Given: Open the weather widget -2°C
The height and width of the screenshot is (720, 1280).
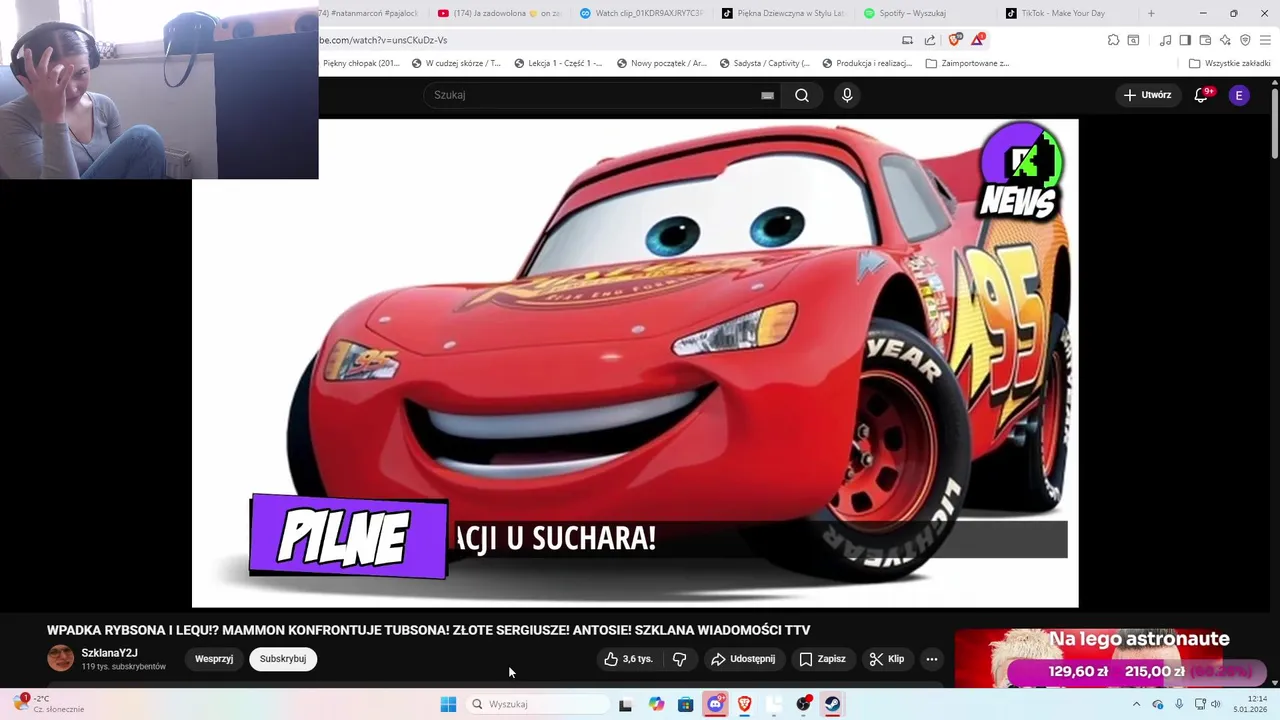Looking at the screenshot, I should [48, 704].
